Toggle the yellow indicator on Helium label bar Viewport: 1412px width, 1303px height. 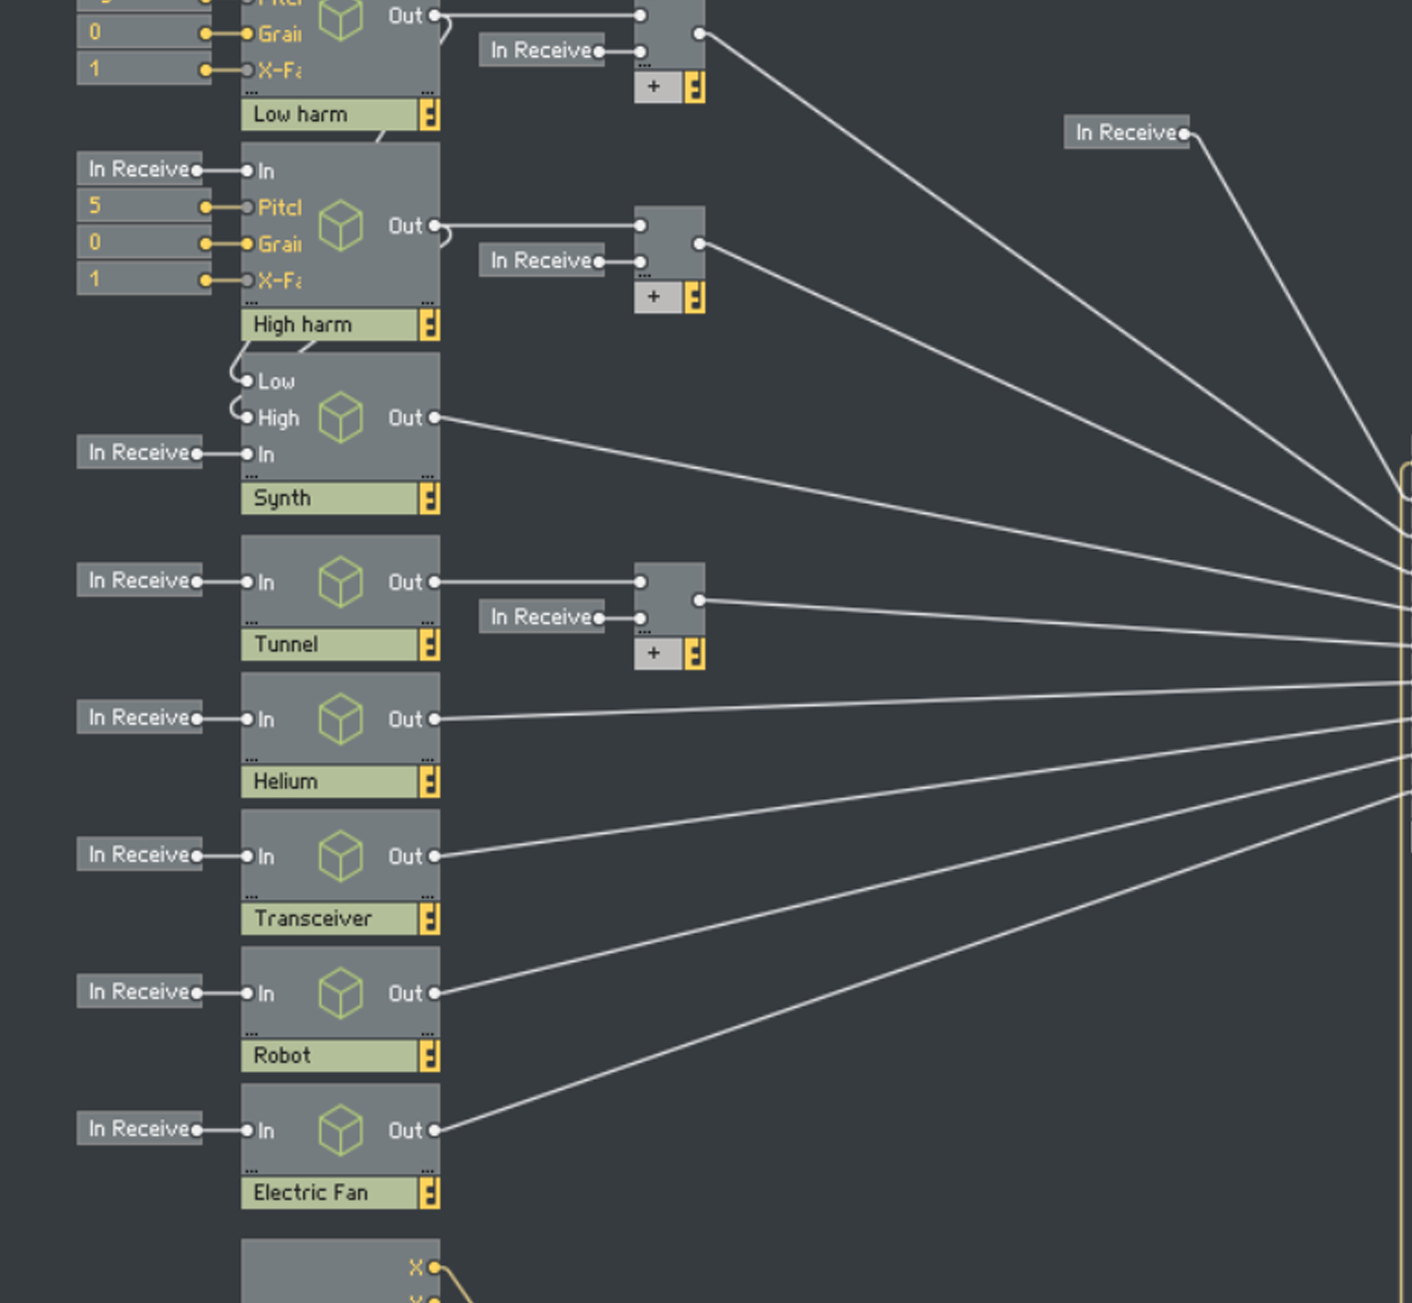tap(430, 782)
